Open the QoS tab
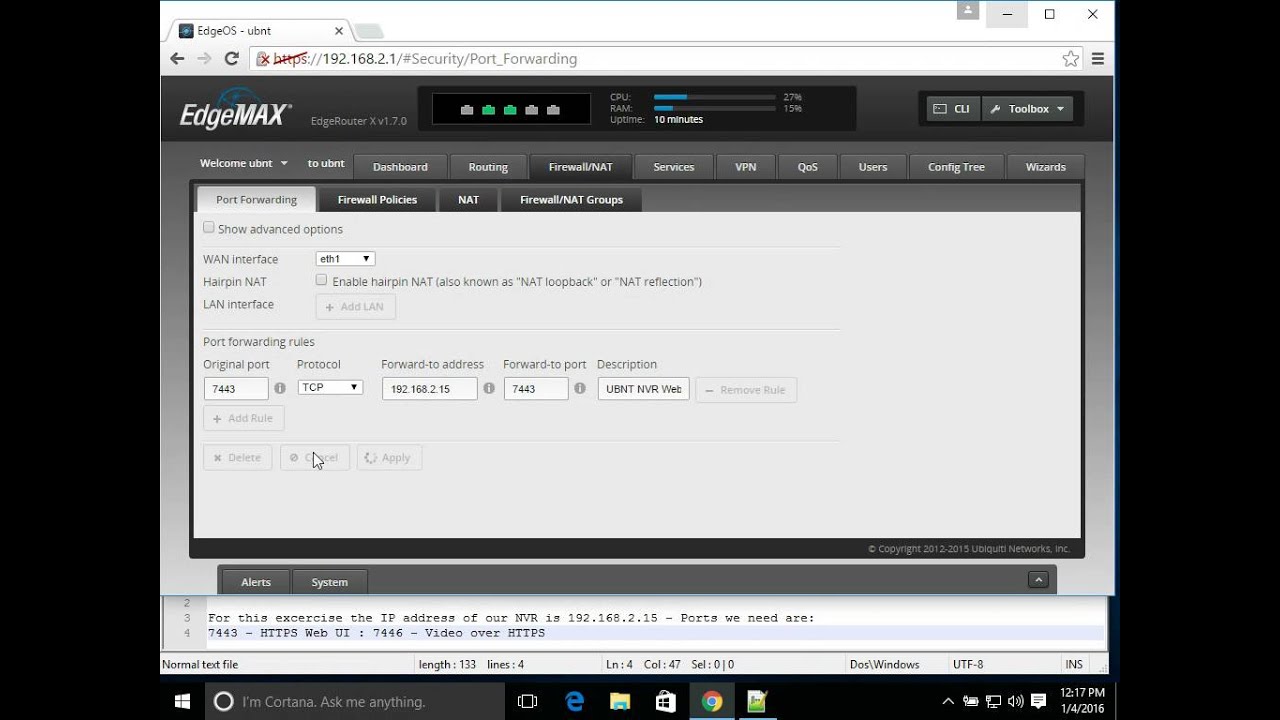 click(808, 167)
